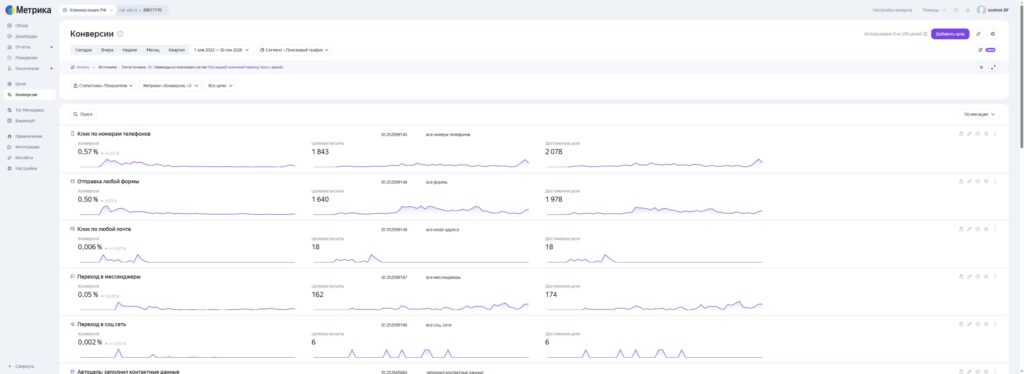Remove the Тип источника filter chip

pos(150,67)
